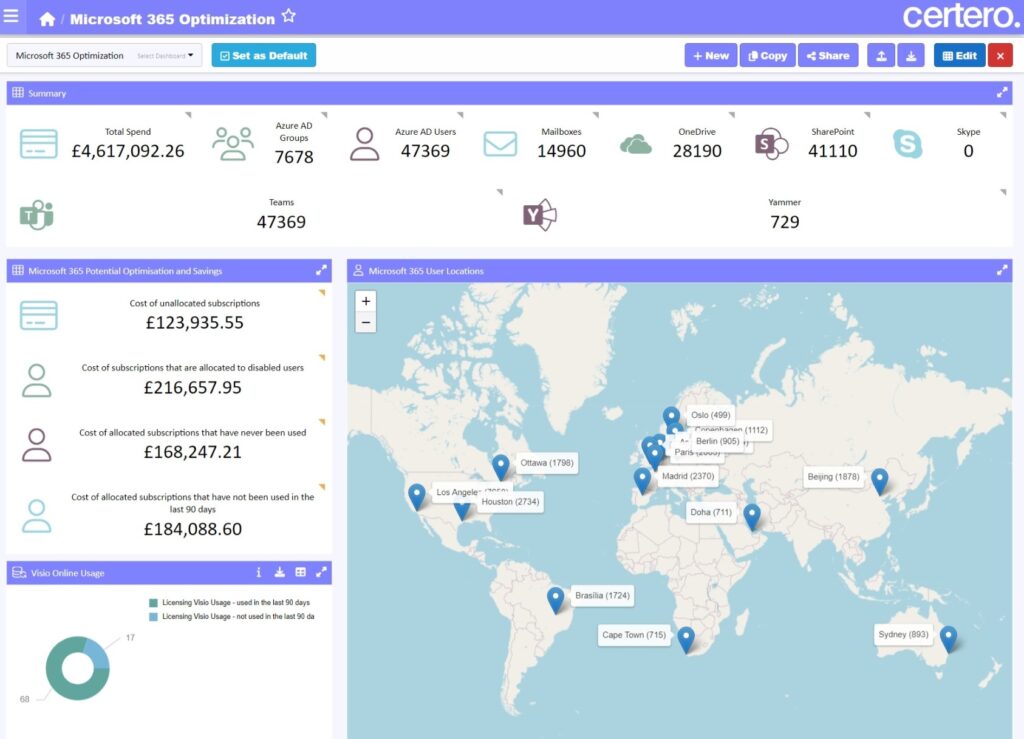Click the New dashboard button

pos(710,56)
